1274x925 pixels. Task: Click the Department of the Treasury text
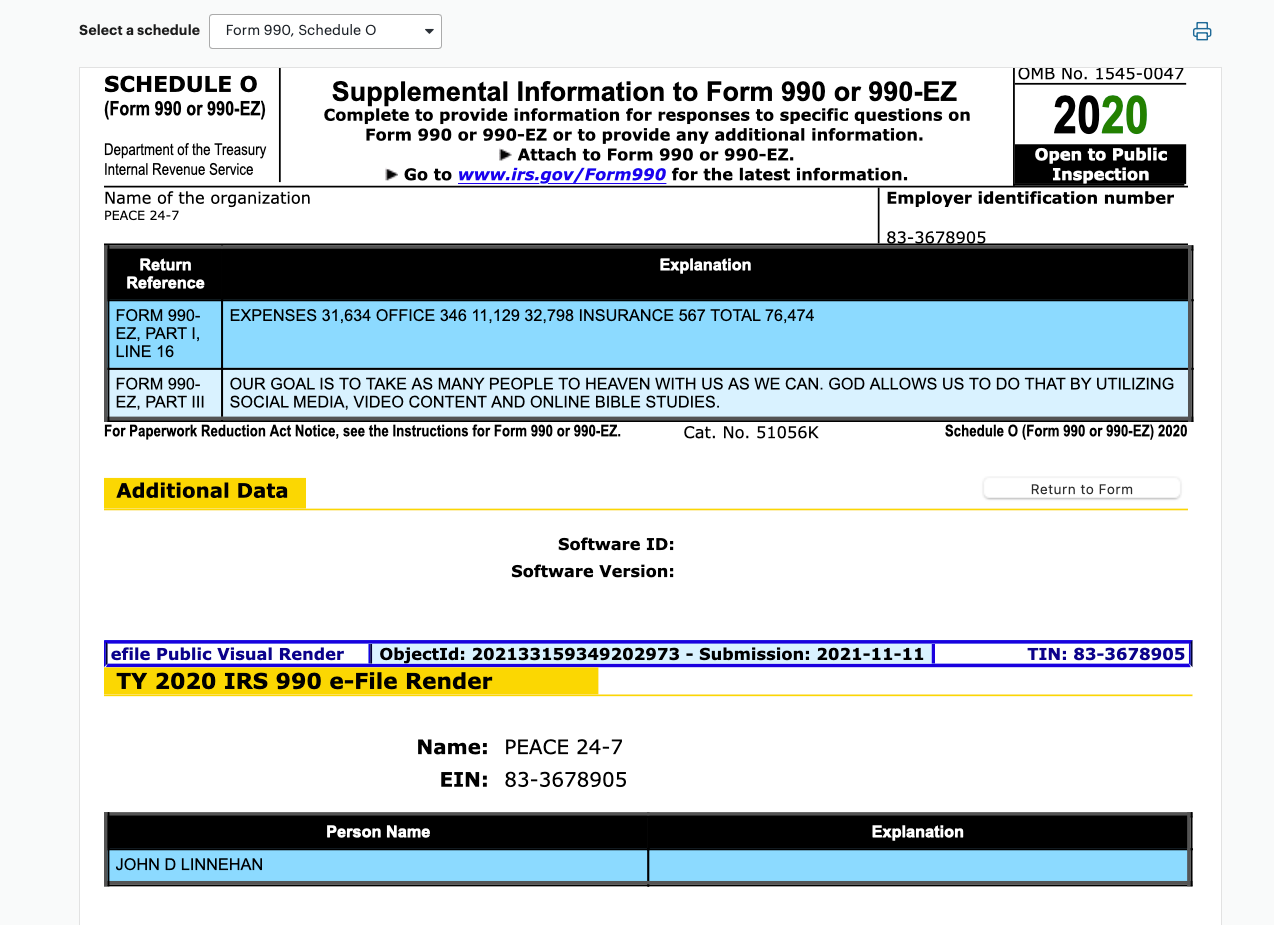pos(185,150)
